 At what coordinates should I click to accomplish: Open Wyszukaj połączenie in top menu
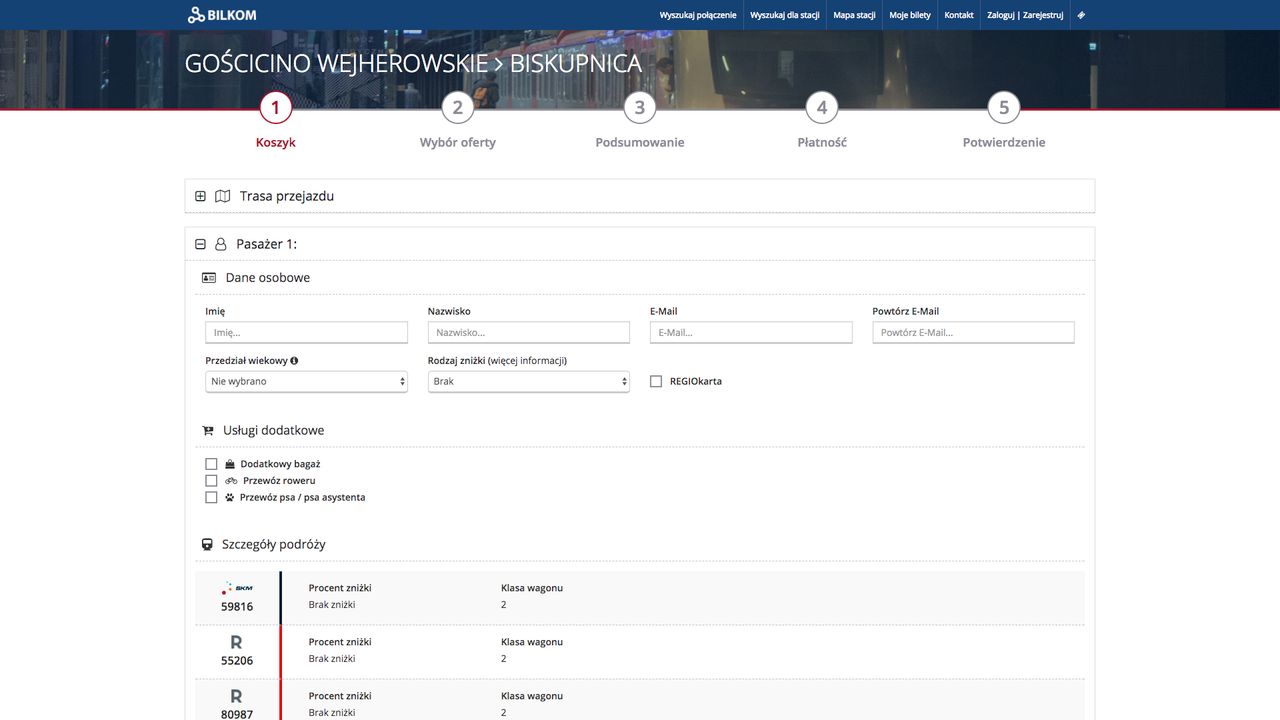tap(698, 15)
